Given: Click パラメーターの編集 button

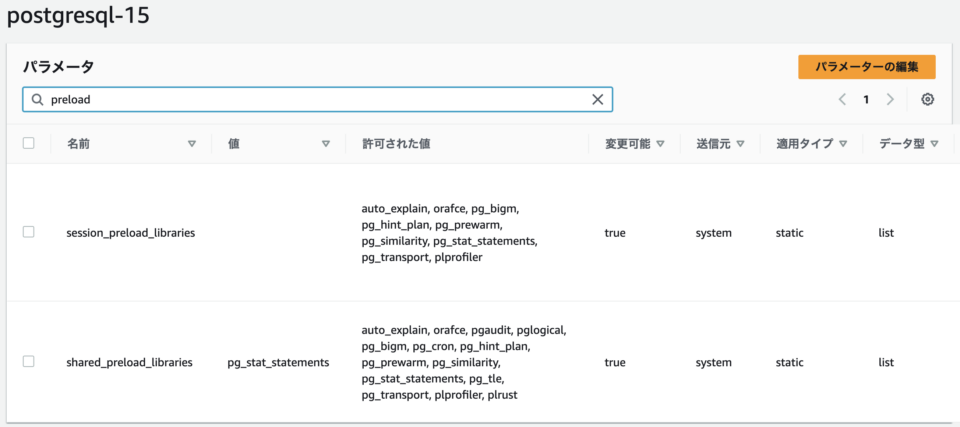Looking at the screenshot, I should [x=866, y=67].
